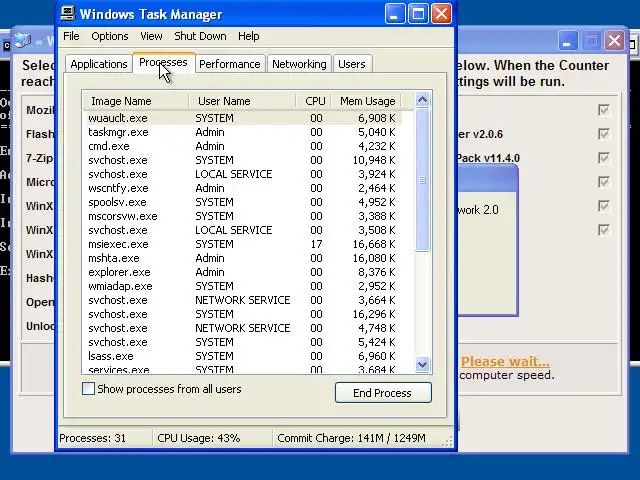
Task: Toggle the fifth installer list checkbox
Action: point(604,206)
